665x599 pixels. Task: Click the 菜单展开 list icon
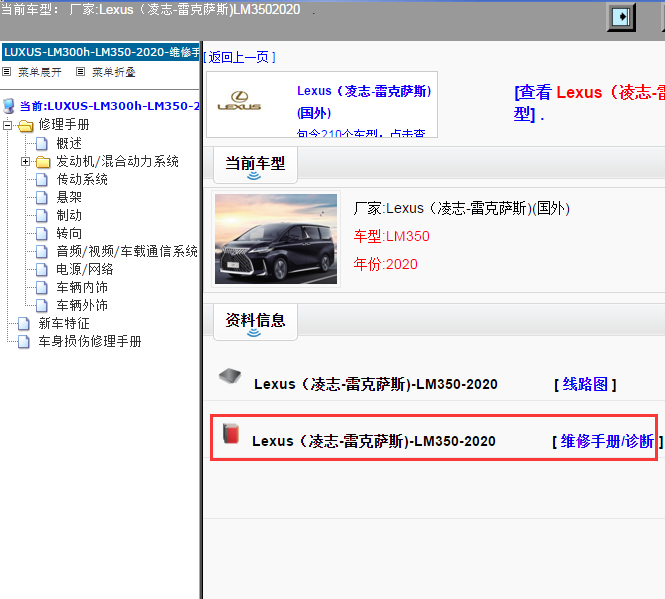point(6,72)
